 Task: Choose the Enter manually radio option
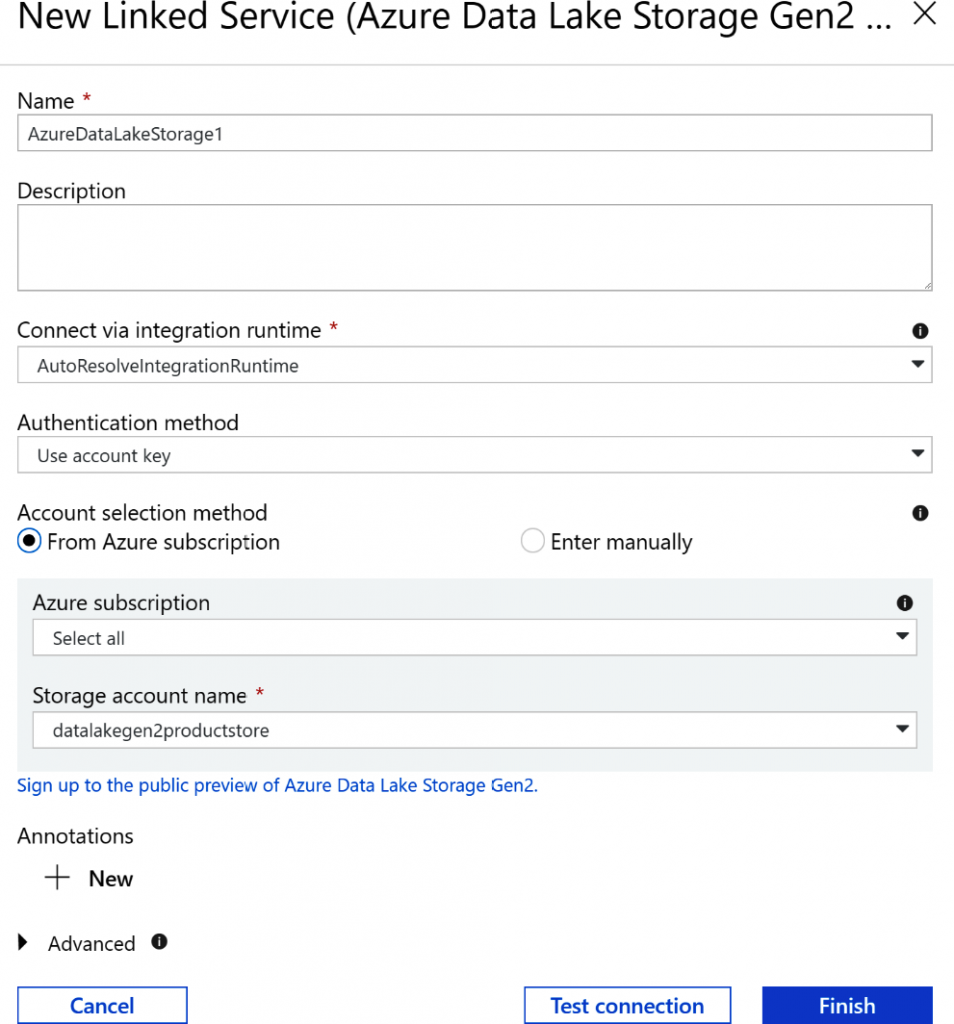click(532, 542)
